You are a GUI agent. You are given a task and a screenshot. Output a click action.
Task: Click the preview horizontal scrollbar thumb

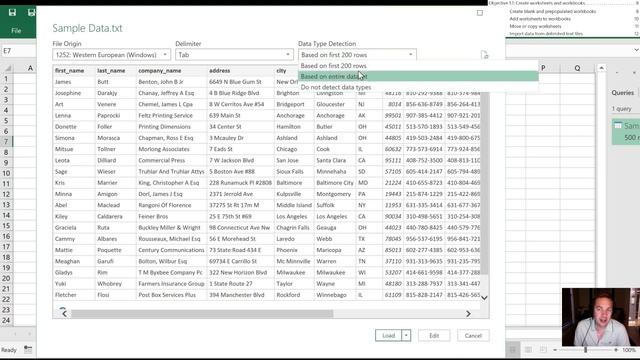point(202,313)
